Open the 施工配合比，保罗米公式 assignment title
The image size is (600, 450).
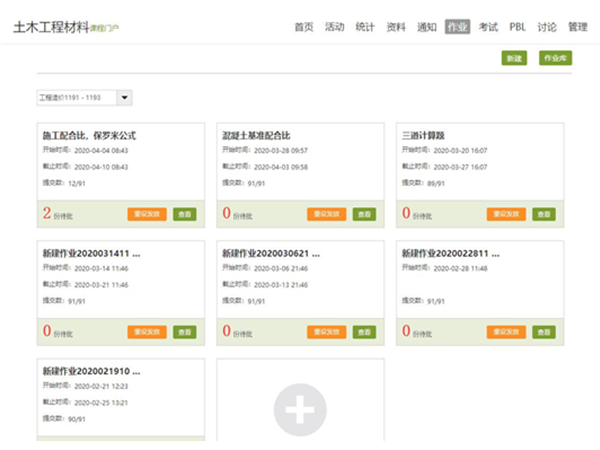click(89, 135)
